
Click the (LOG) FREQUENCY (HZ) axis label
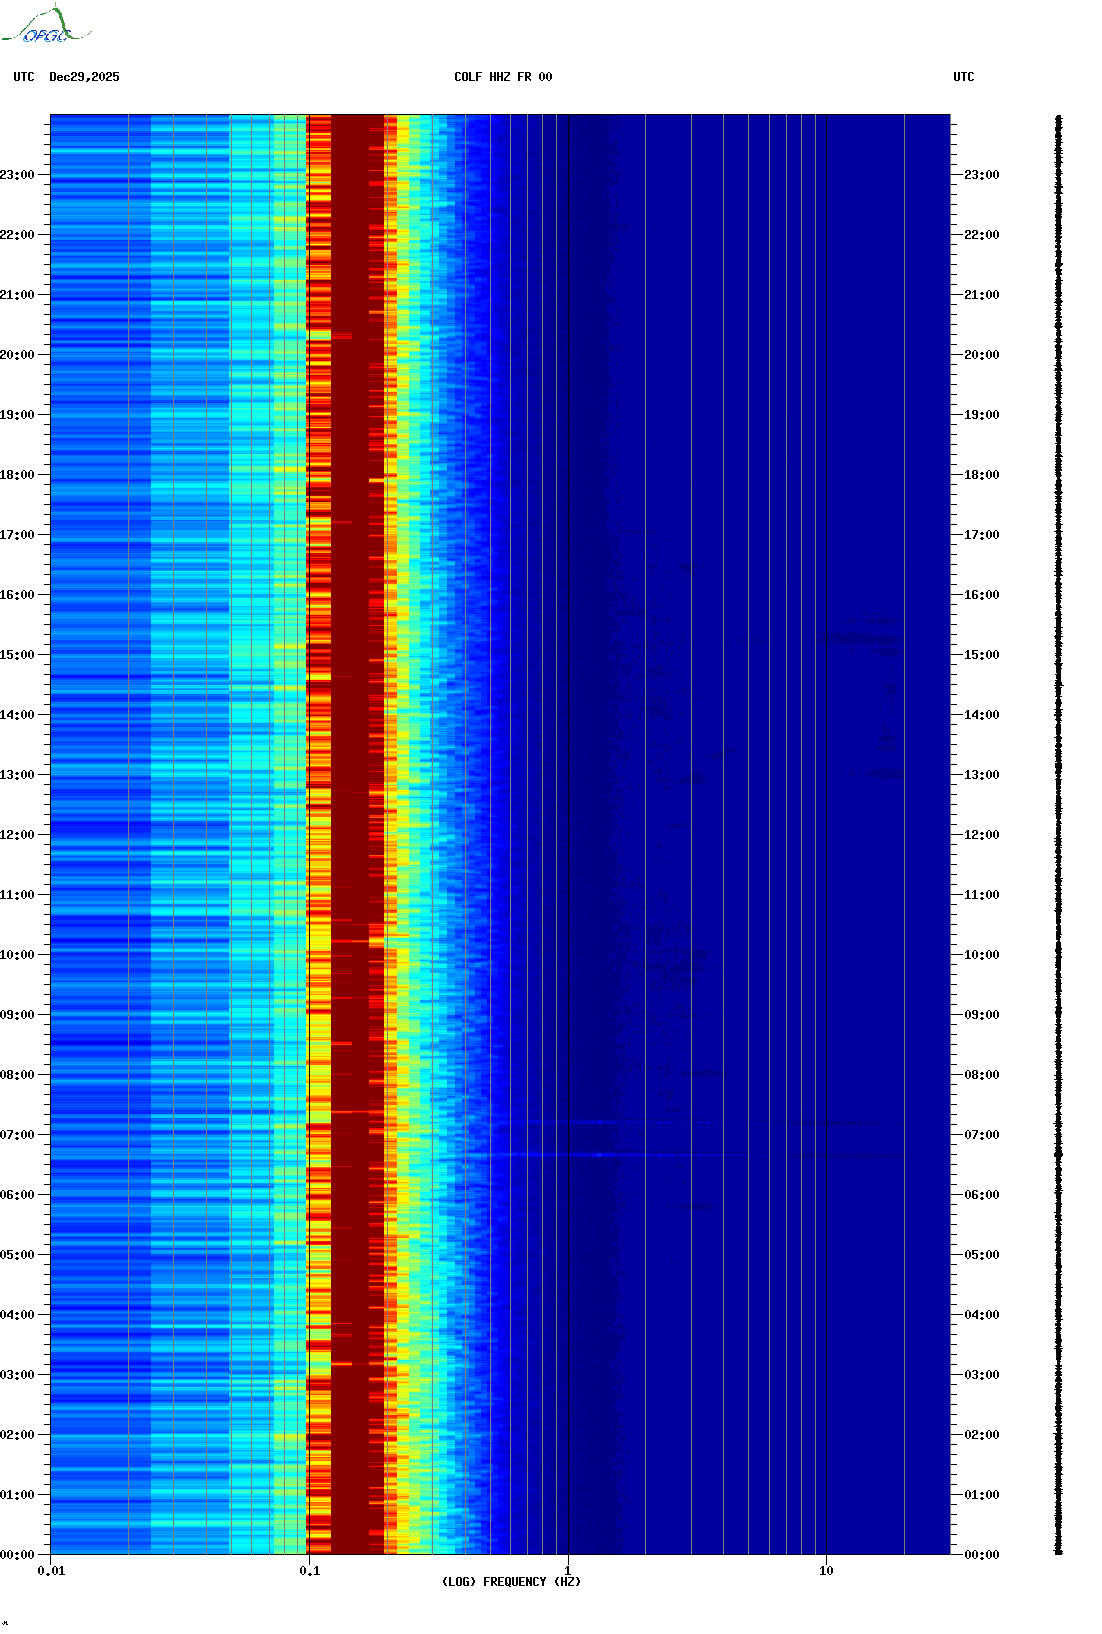point(510,1581)
